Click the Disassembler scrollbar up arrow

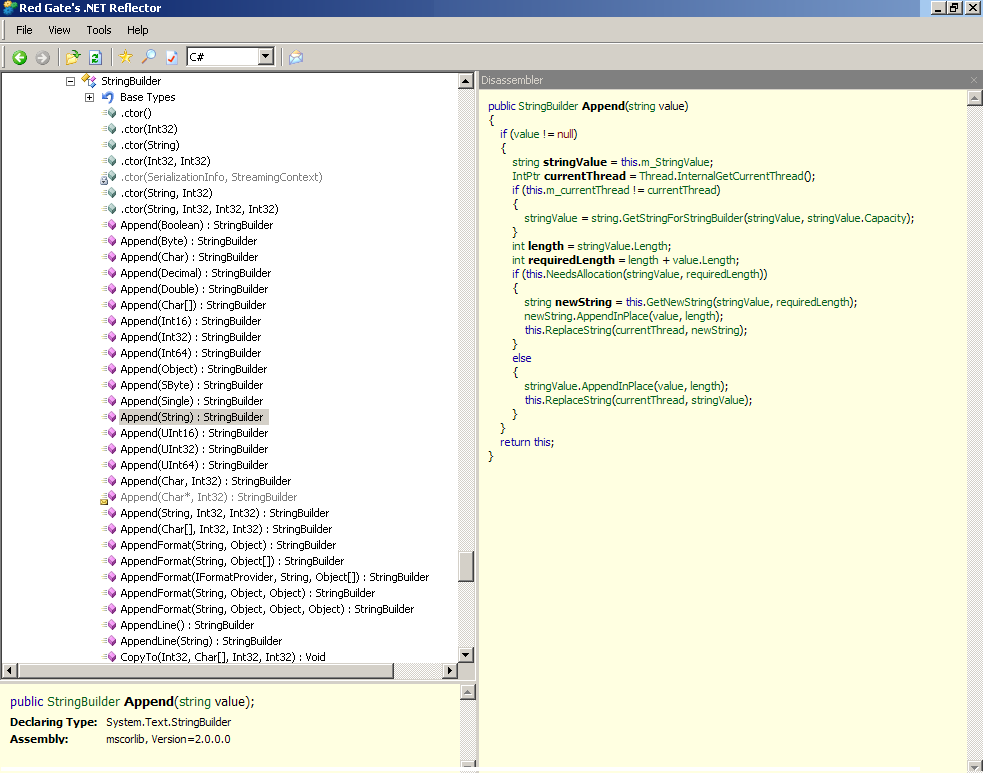point(975,98)
